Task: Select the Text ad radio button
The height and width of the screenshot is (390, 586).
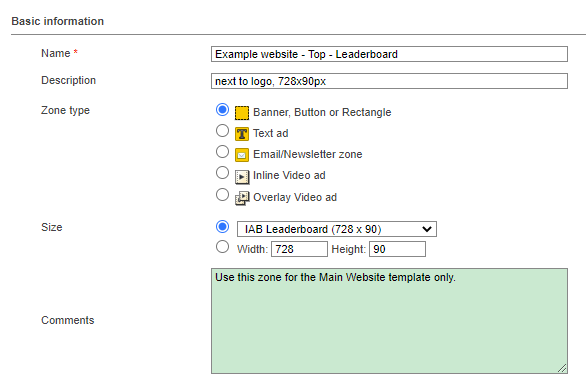Action: 222,131
